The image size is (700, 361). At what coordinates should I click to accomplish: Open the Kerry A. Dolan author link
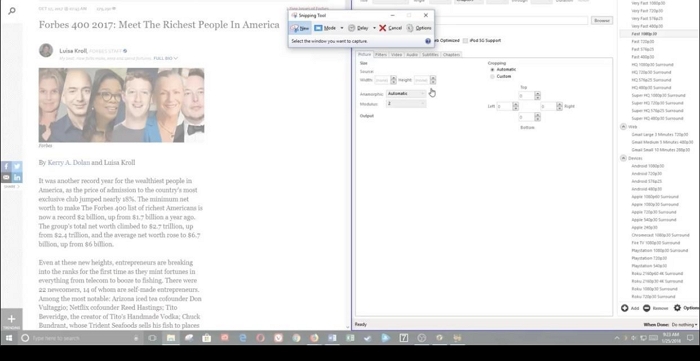point(69,163)
